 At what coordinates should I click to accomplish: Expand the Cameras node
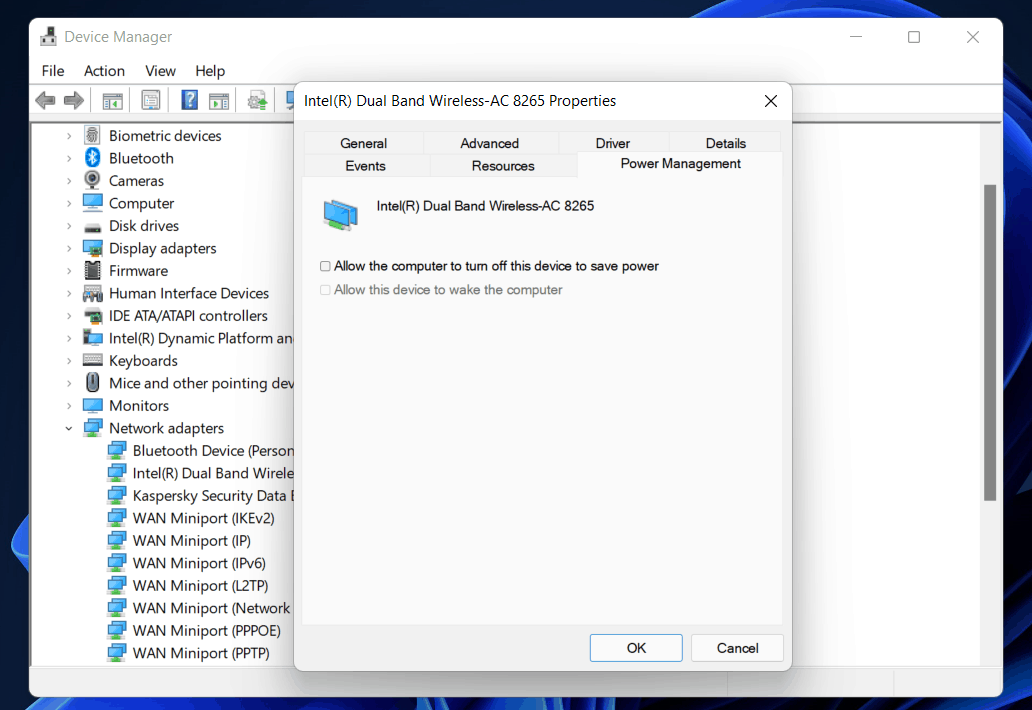coord(69,180)
